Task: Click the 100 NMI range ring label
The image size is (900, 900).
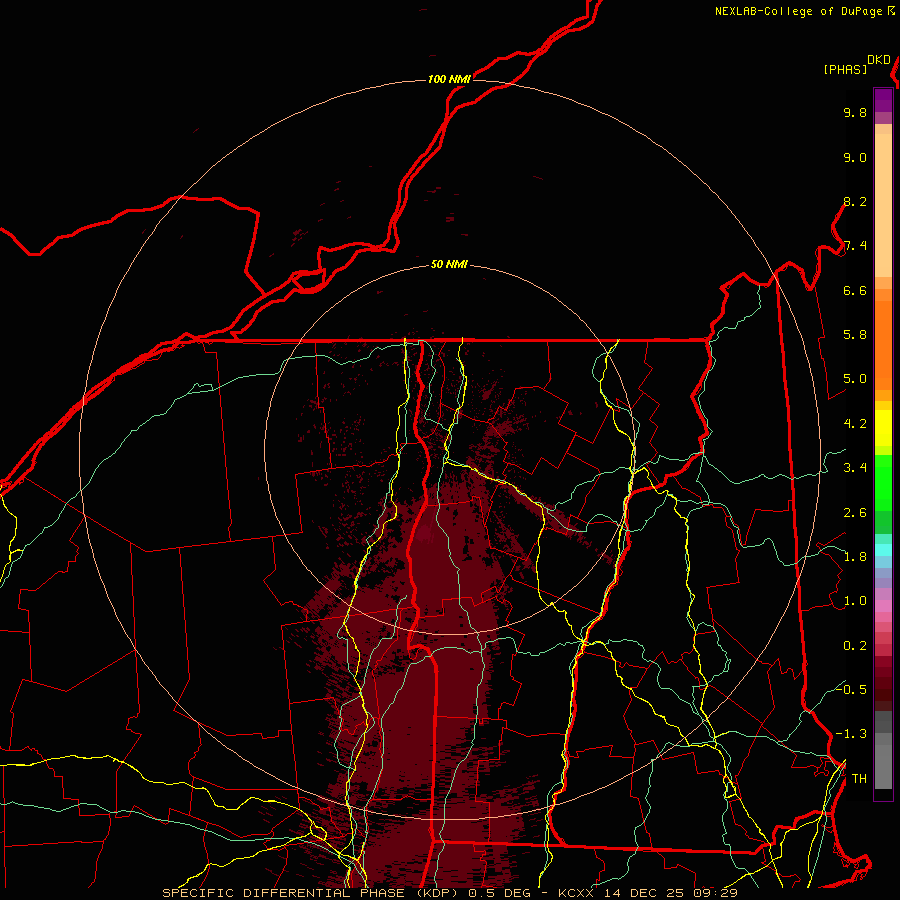Action: click(449, 79)
